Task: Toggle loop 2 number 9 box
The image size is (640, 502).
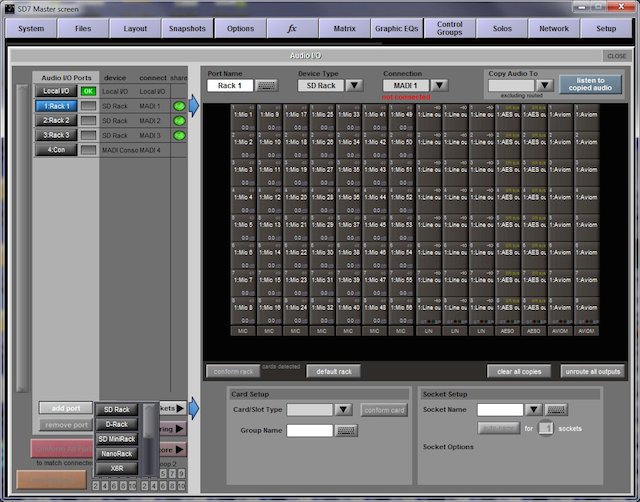Action: (x=181, y=474)
